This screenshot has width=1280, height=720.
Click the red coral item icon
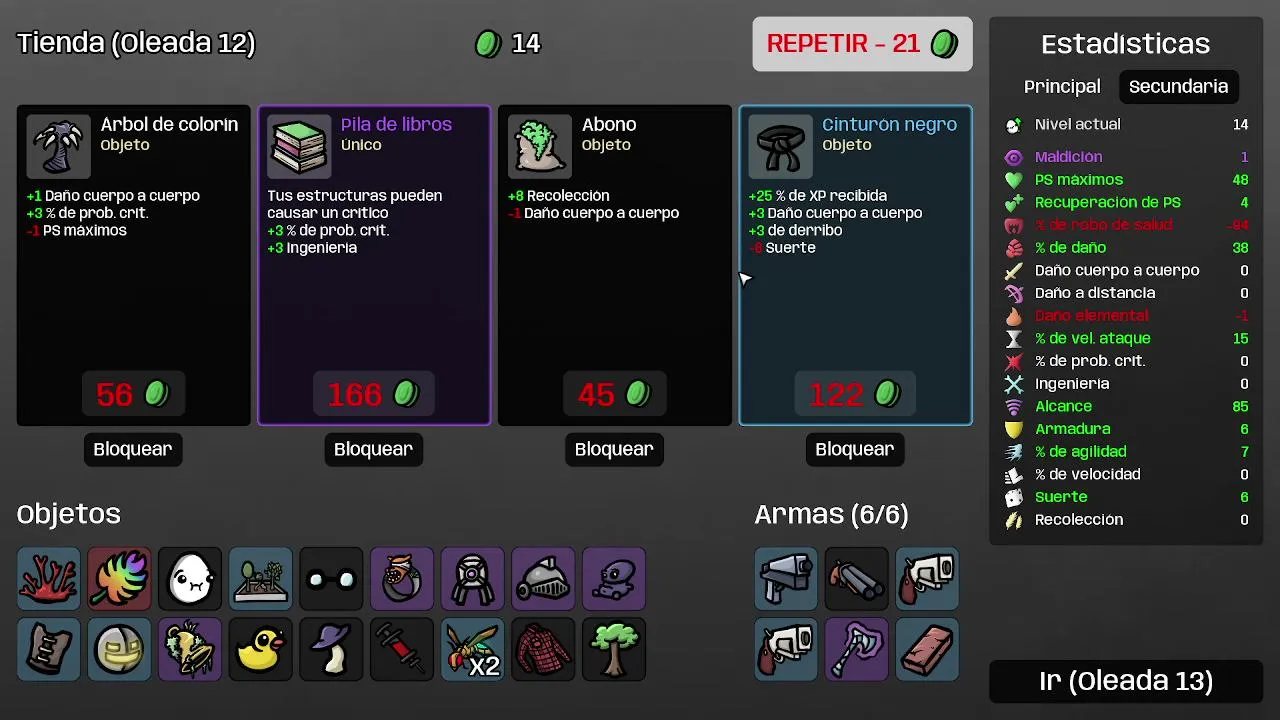pos(48,578)
